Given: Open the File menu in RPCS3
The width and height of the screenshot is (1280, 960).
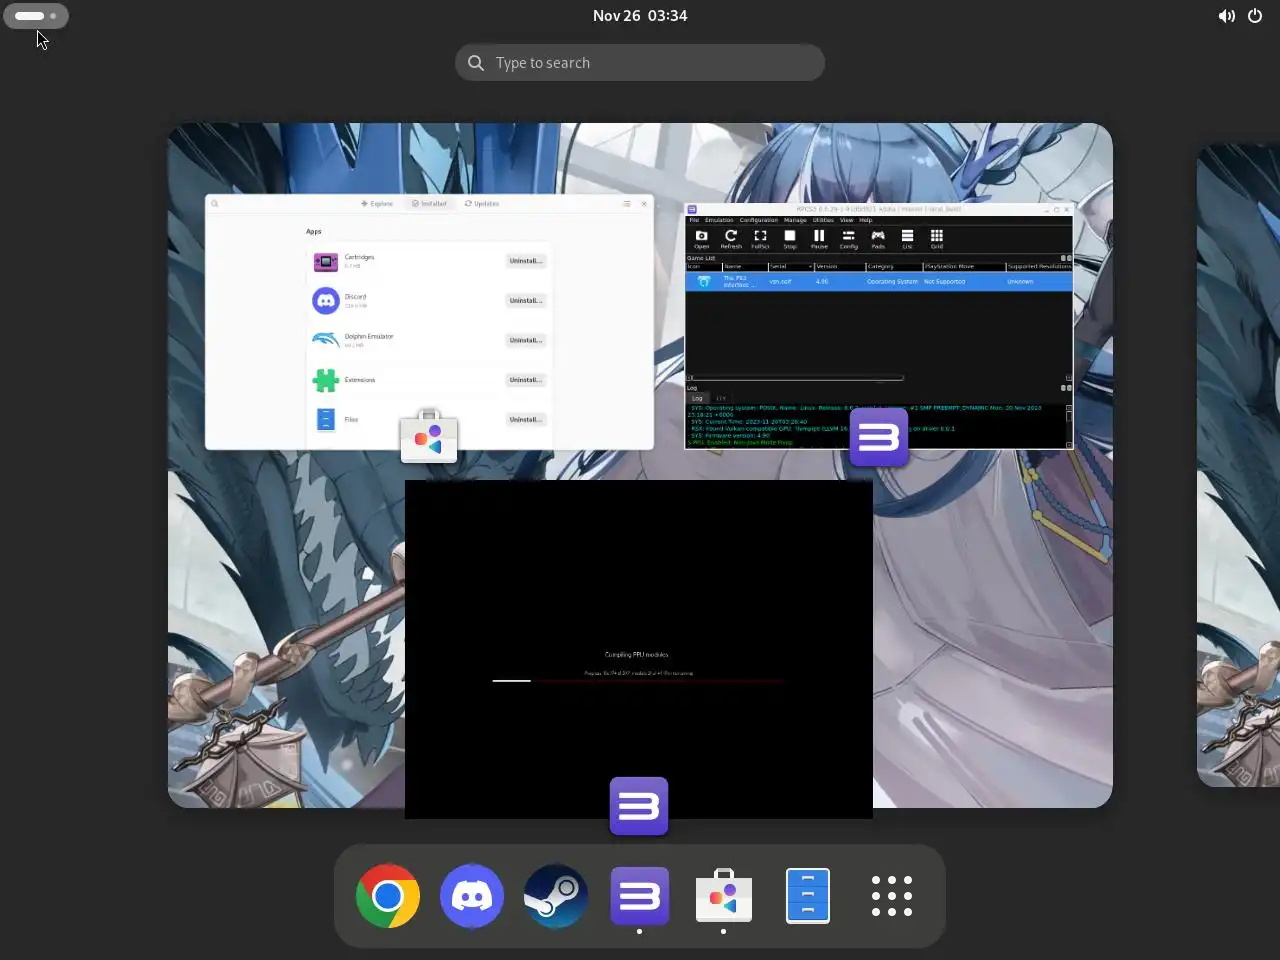Looking at the screenshot, I should coord(694,220).
